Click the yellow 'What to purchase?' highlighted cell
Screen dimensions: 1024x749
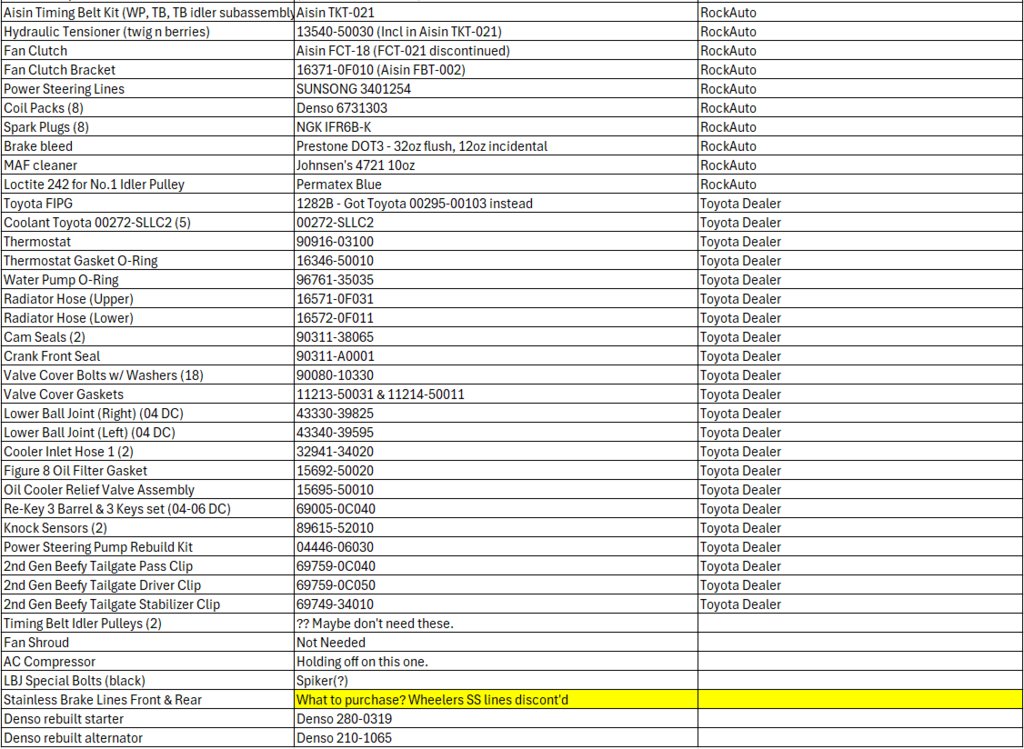click(496, 699)
